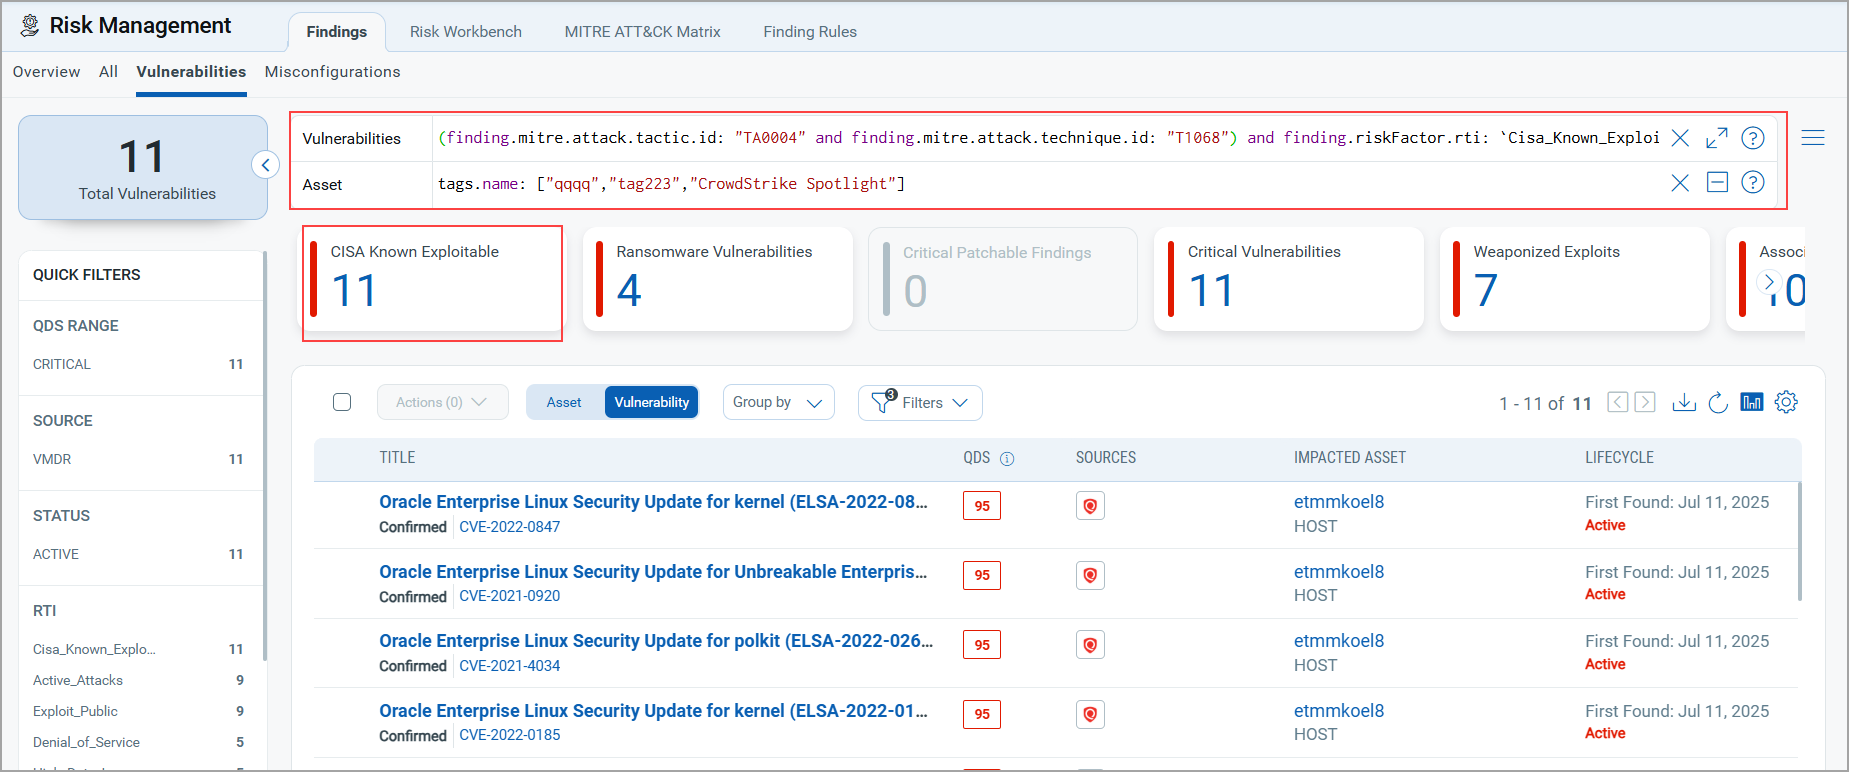The width and height of the screenshot is (1849, 772).
Task: Download the findings list
Action: click(1684, 402)
